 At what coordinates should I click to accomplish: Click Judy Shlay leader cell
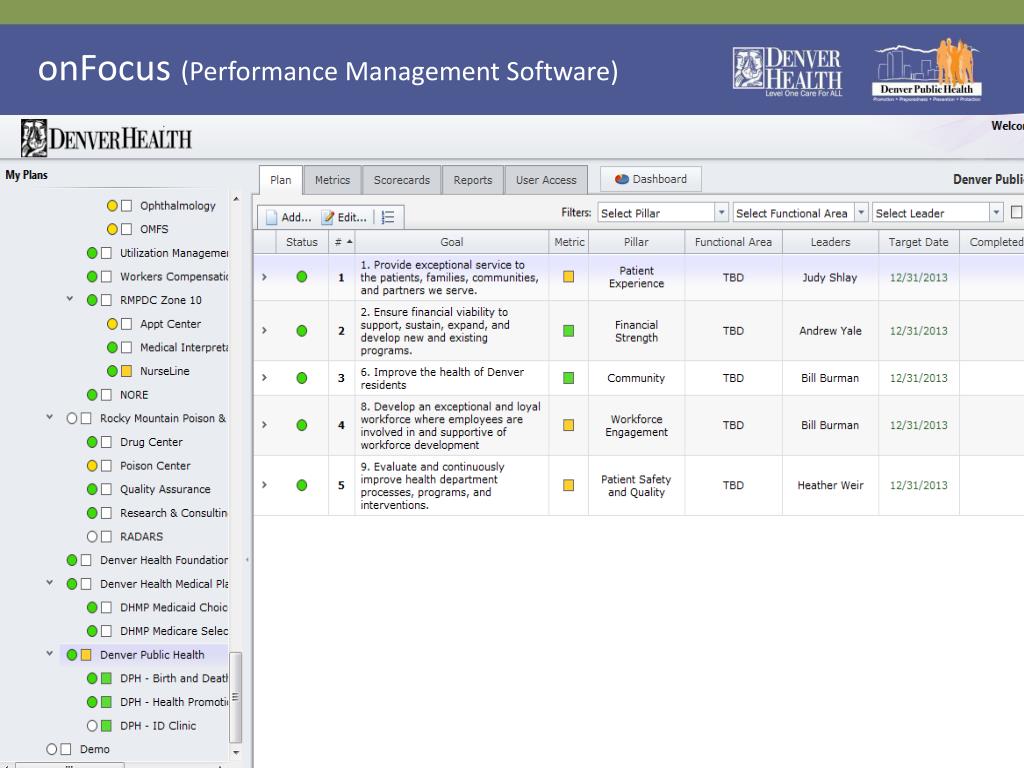point(830,278)
